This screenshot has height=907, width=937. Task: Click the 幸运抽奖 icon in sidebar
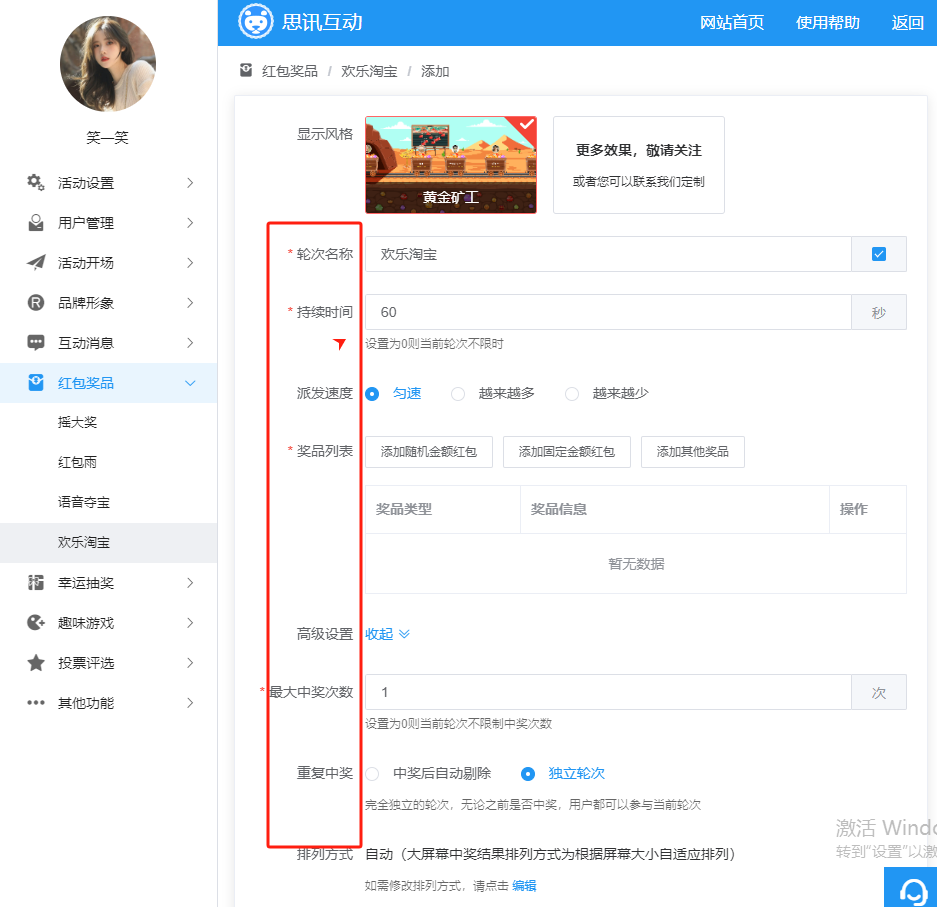pyautogui.click(x=36, y=583)
